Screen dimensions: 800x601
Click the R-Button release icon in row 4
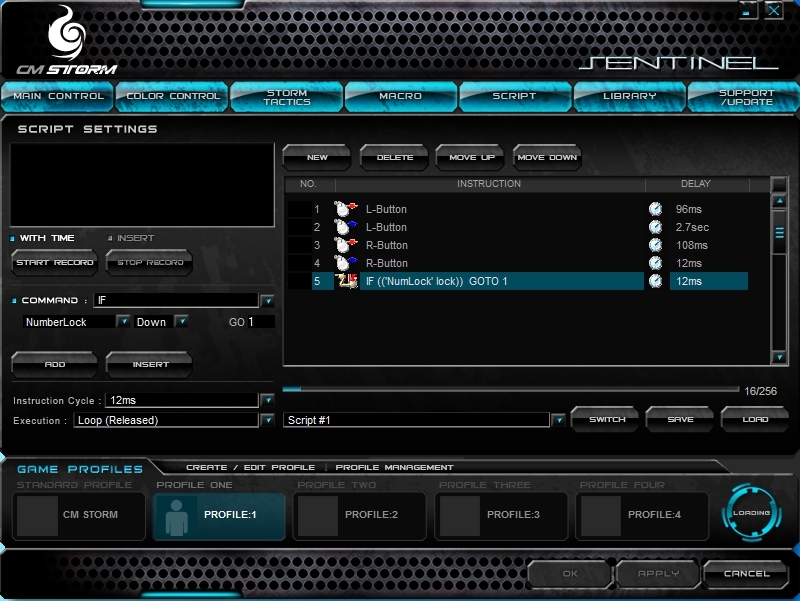pyautogui.click(x=345, y=263)
